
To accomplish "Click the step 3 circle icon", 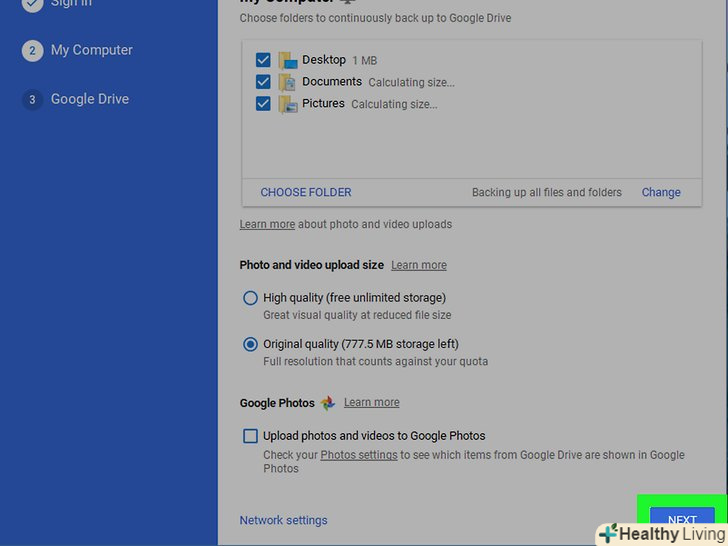I will [32, 99].
